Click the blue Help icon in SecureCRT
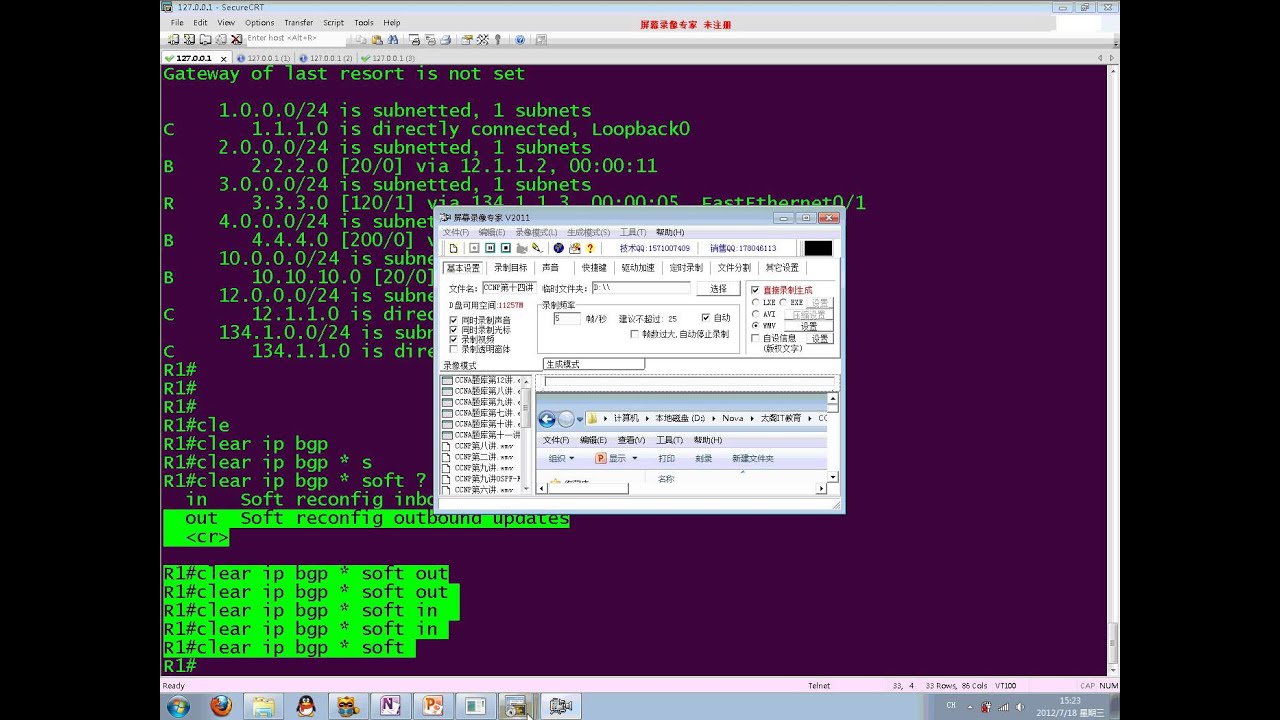Viewport: 1280px width, 720px height. tap(520, 39)
